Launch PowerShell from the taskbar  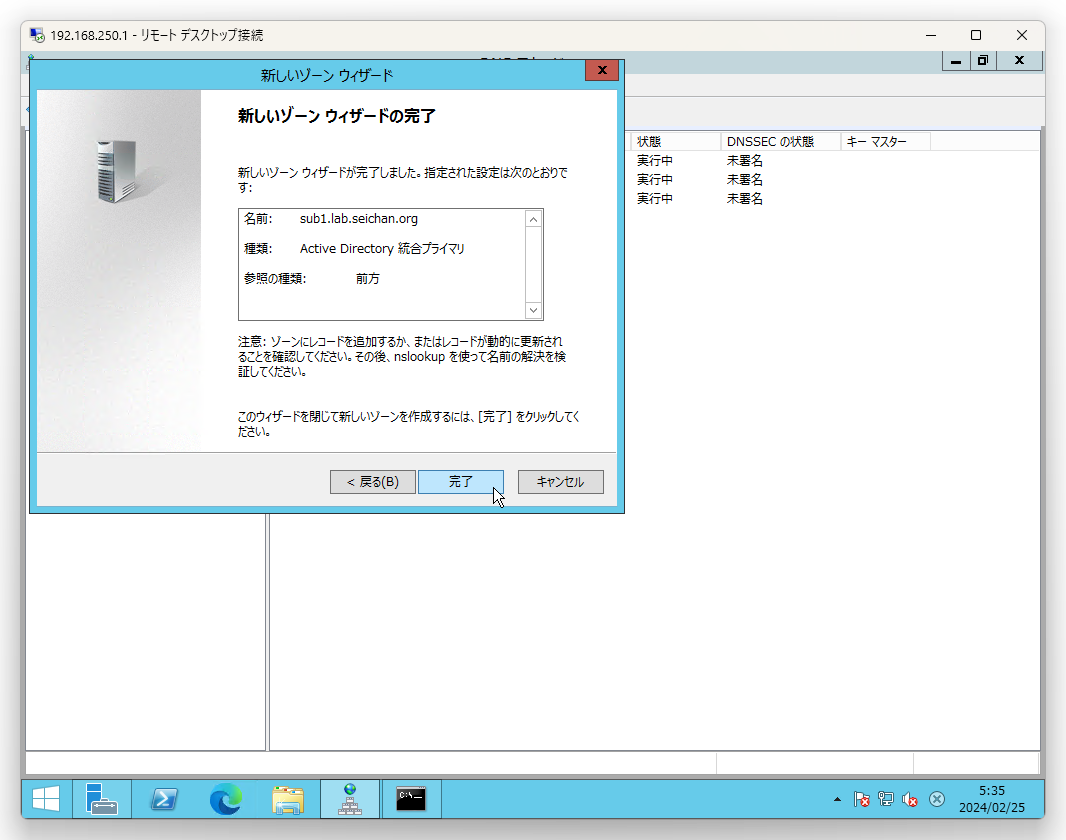pyautogui.click(x=164, y=799)
